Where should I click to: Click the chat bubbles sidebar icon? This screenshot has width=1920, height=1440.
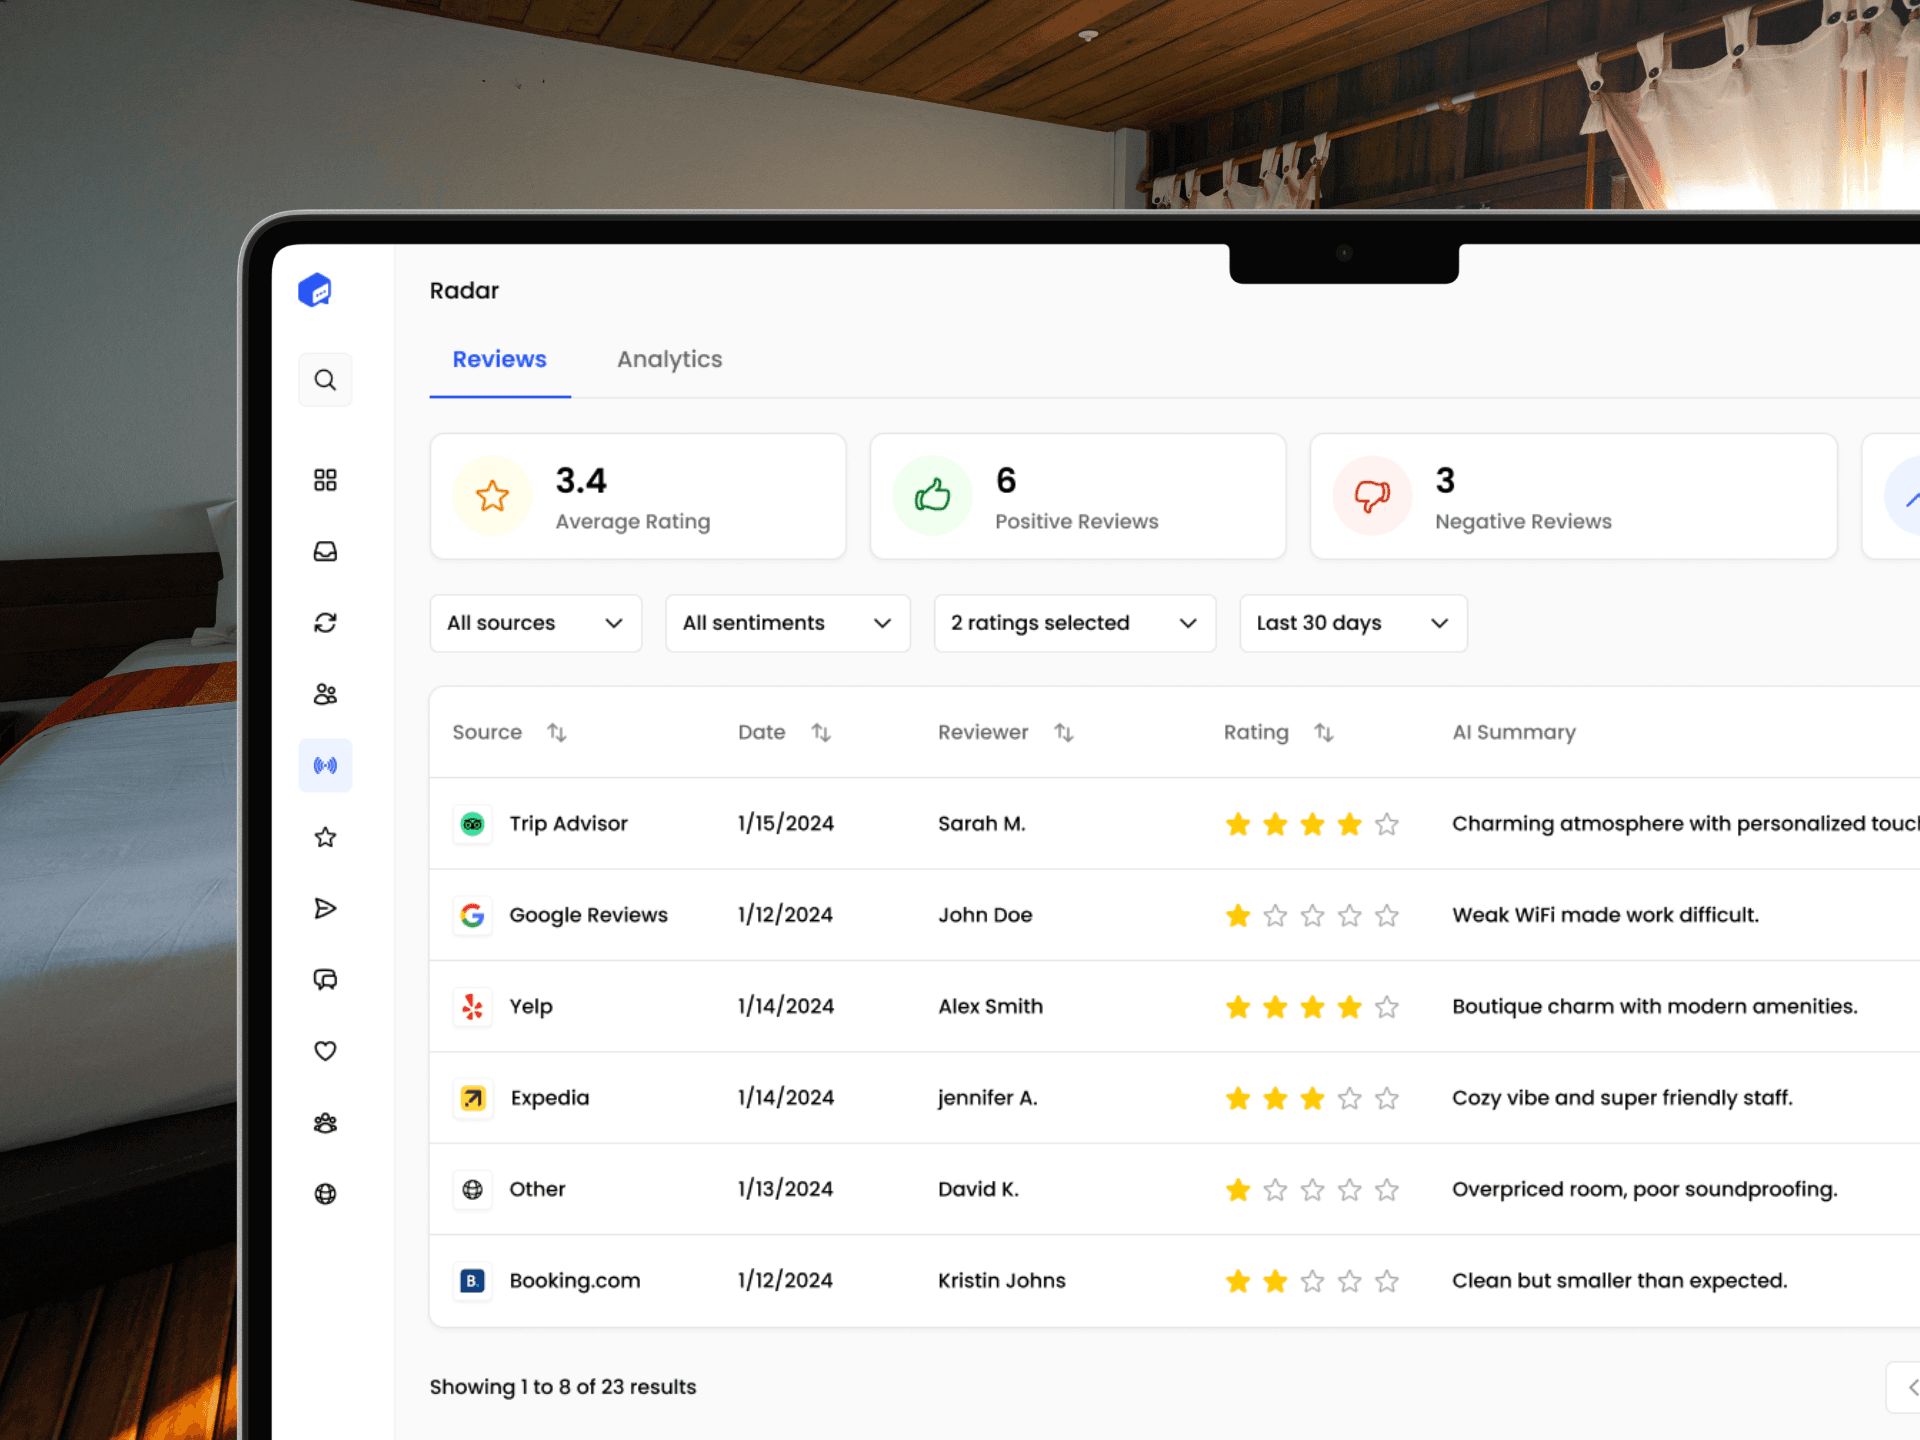(x=325, y=980)
